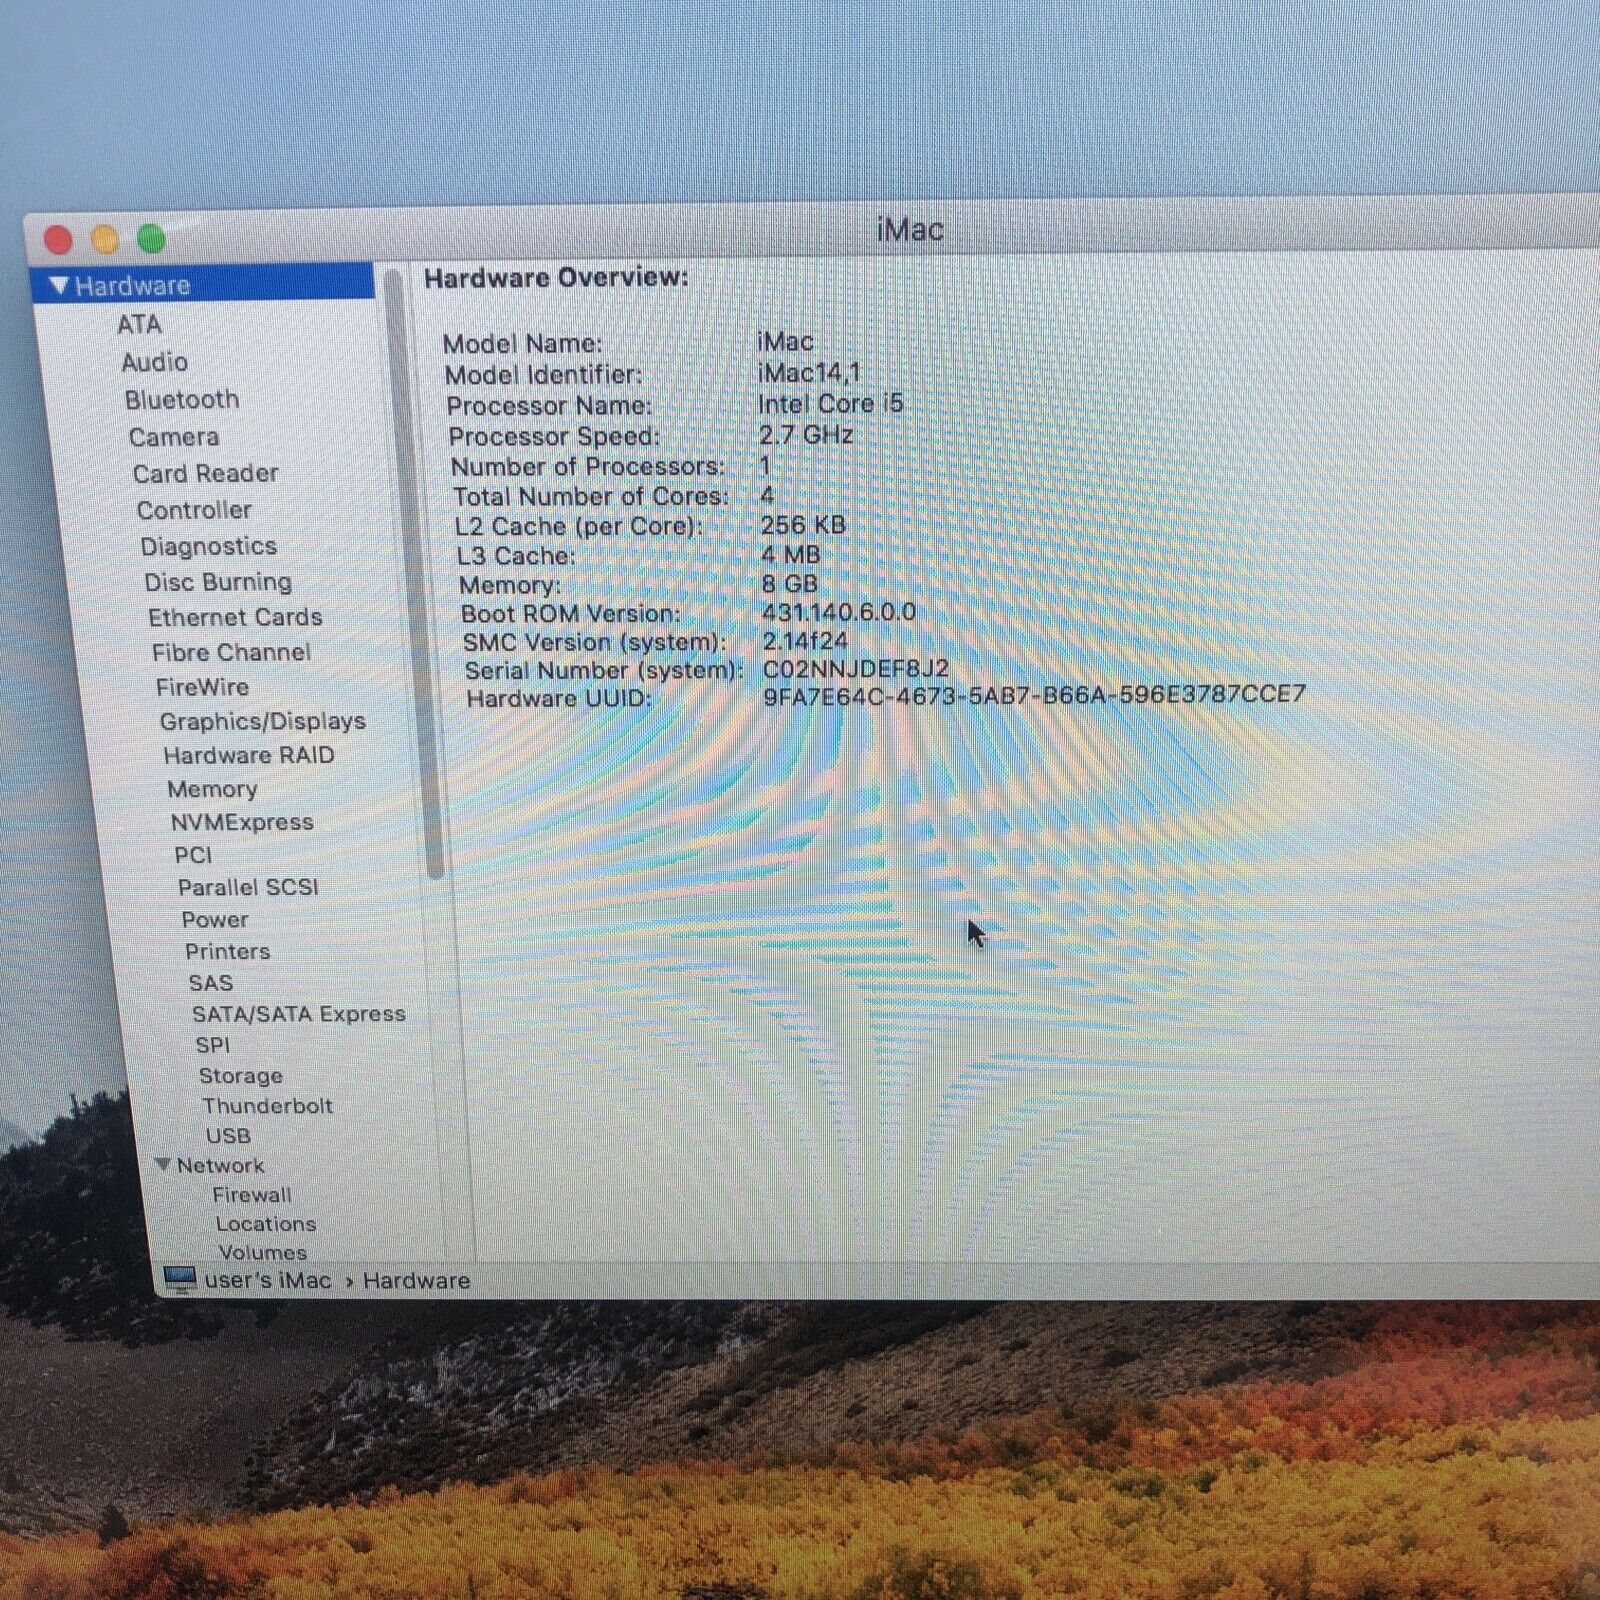Select the Hardware category row

[204, 284]
